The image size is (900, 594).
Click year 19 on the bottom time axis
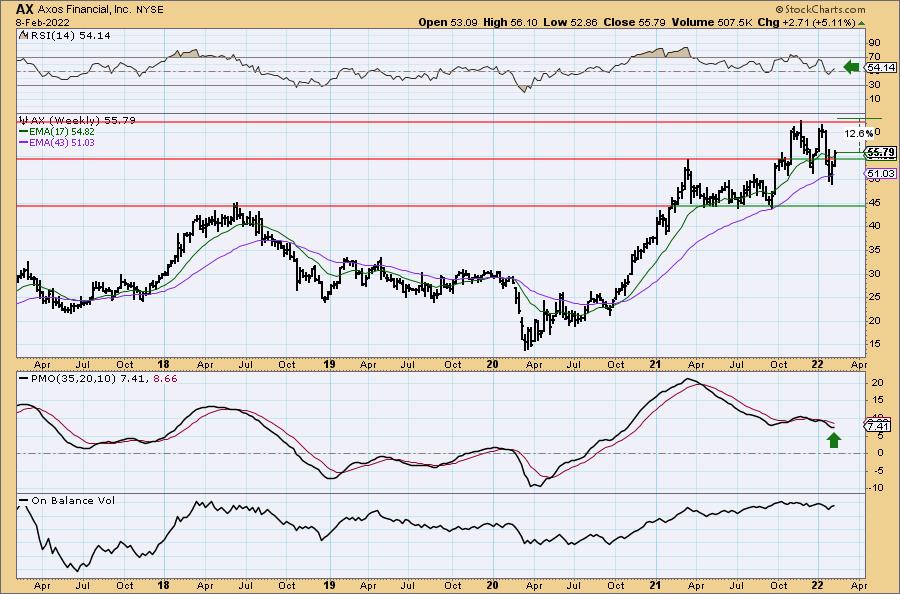[x=329, y=585]
